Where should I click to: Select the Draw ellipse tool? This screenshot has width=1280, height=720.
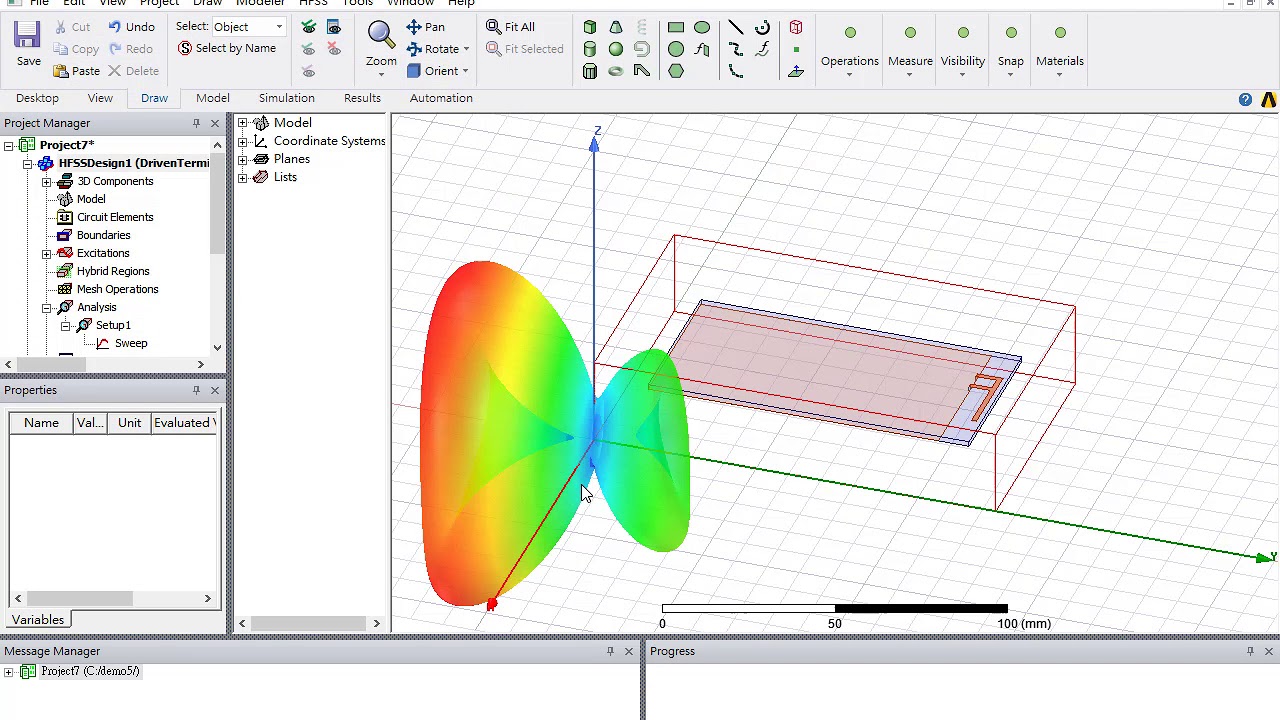(x=702, y=27)
